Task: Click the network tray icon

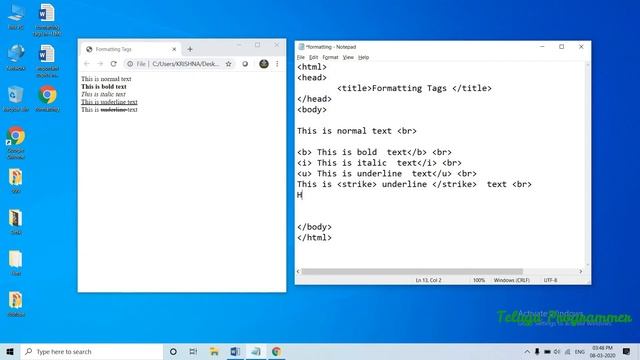Action: pos(567,351)
